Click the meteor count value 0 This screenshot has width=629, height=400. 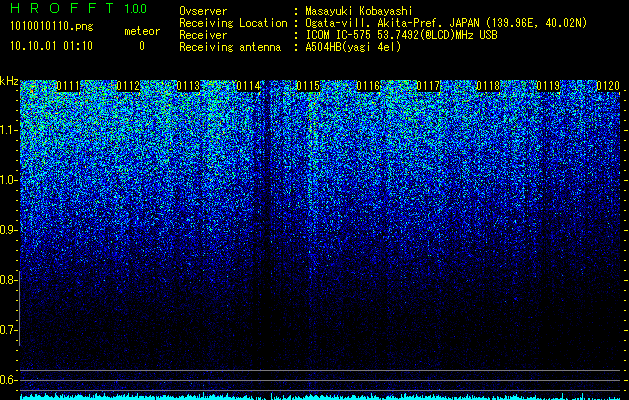point(142,46)
